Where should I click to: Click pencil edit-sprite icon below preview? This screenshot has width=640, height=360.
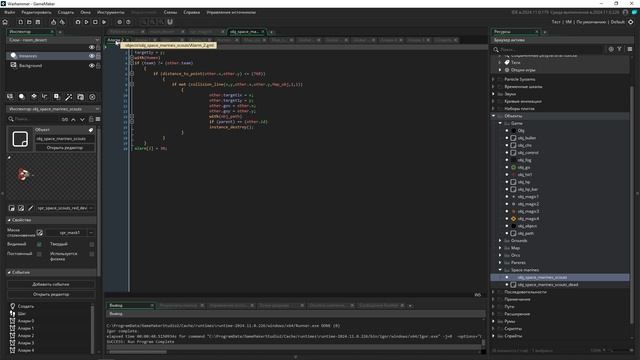coord(31,208)
